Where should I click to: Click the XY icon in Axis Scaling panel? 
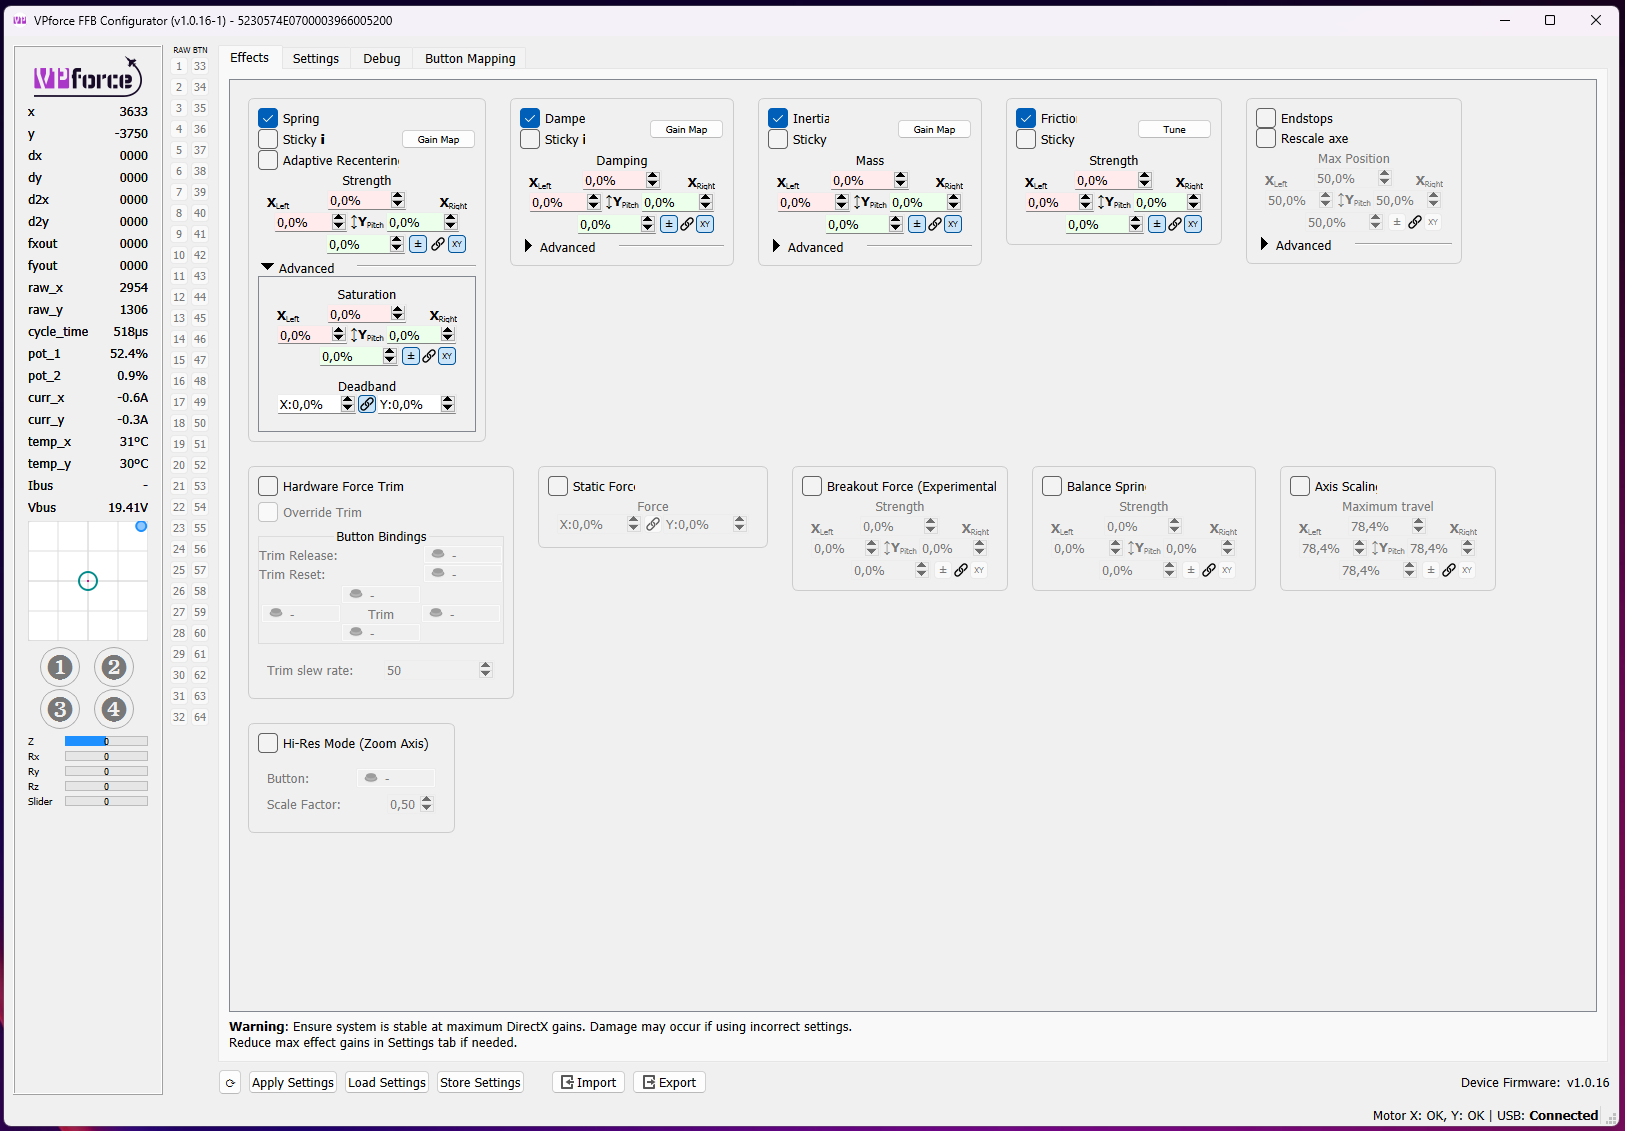[x=1467, y=570]
